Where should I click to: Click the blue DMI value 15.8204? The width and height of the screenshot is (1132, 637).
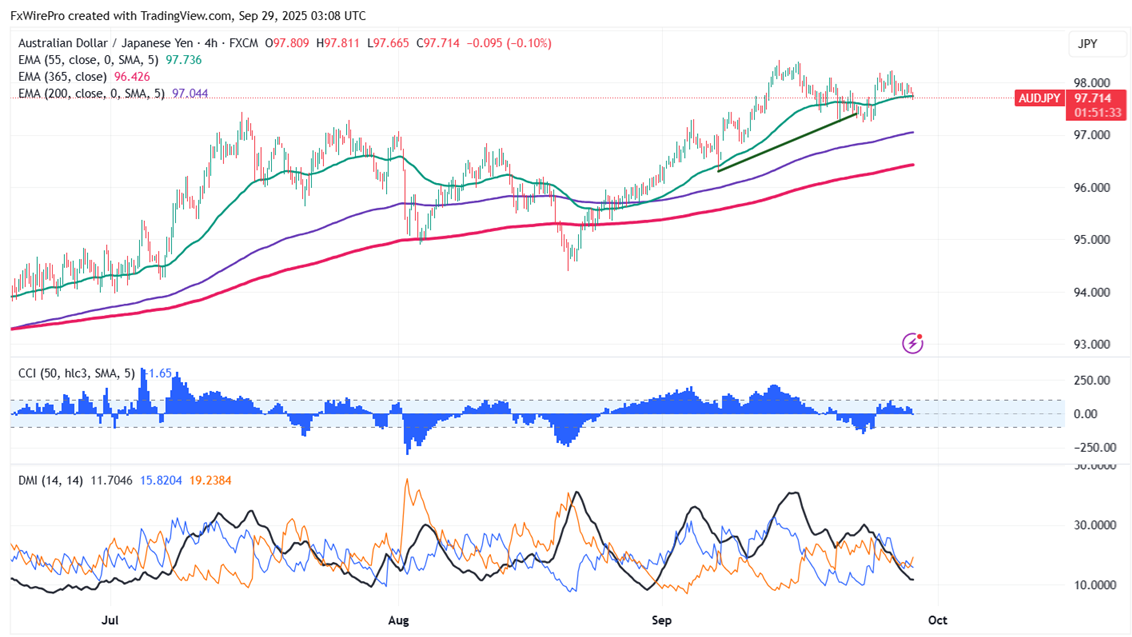161,480
